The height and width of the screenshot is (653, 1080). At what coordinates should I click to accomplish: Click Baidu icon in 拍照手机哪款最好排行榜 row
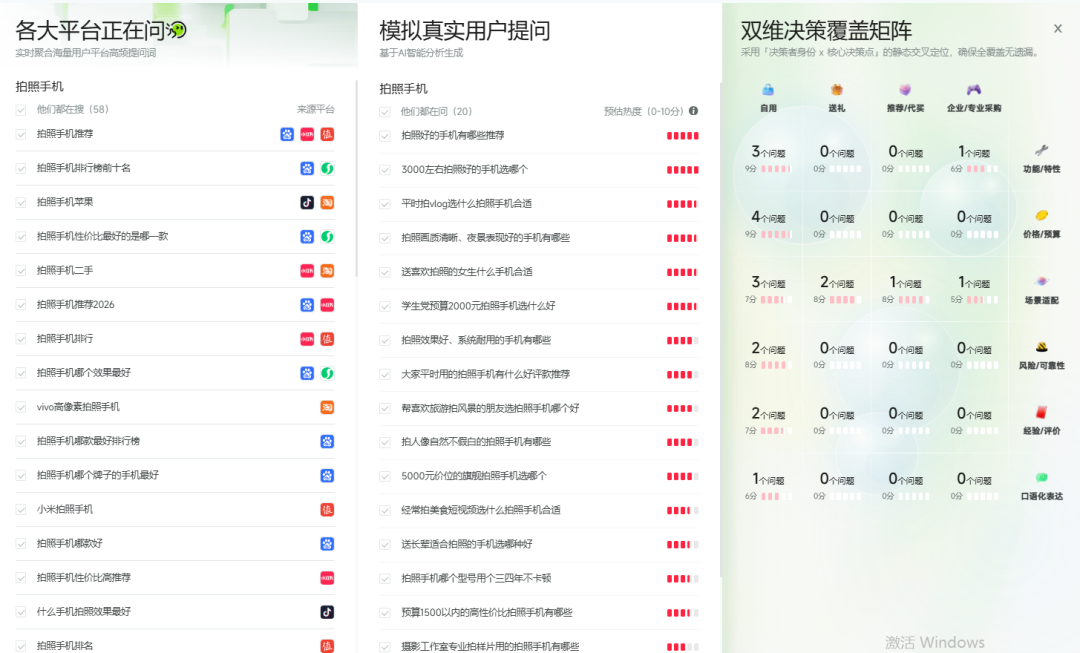click(x=327, y=441)
